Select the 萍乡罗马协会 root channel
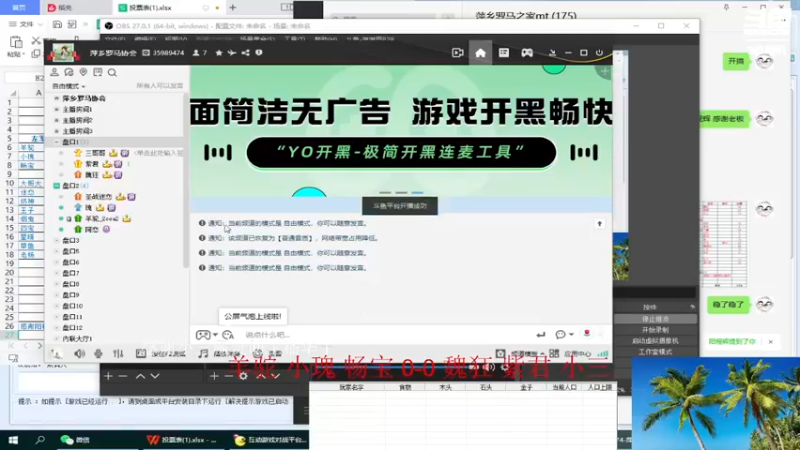This screenshot has width=800, height=450. coord(84,98)
